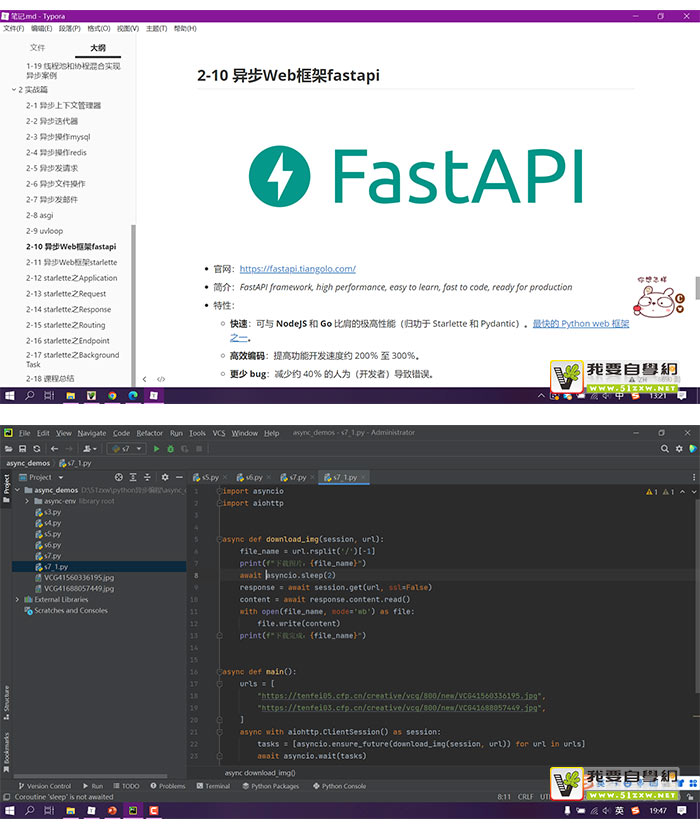The width and height of the screenshot is (700, 829).
Task: Open Typora's 格式(O) menu
Action: pos(99,29)
